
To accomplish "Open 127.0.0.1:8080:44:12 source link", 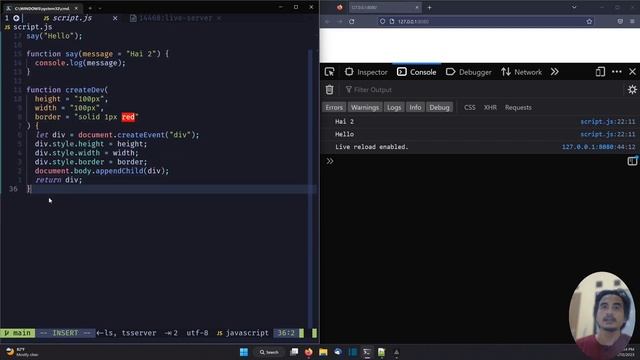I will (x=598, y=147).
